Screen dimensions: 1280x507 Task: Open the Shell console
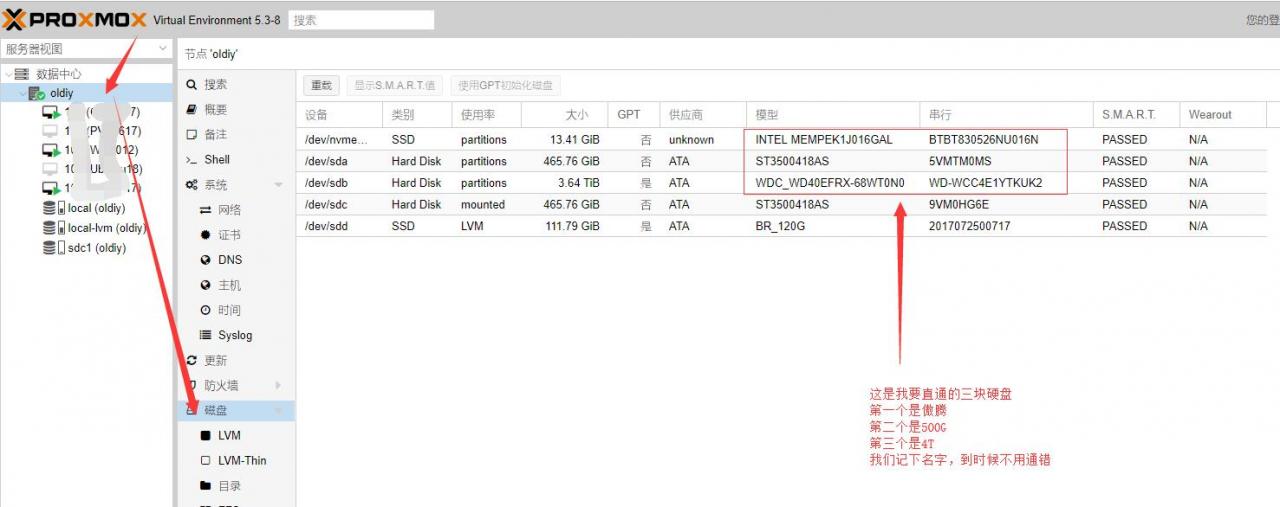(217, 160)
